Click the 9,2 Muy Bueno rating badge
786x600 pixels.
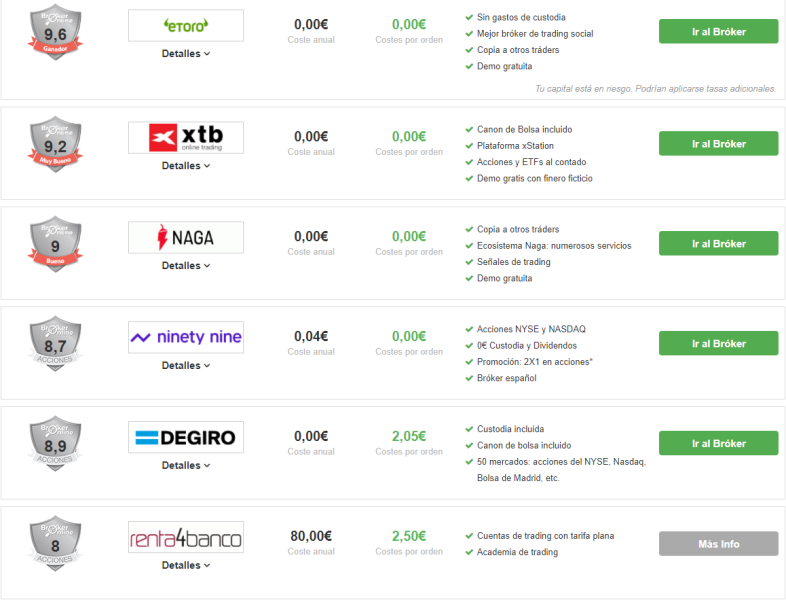[x=55, y=144]
